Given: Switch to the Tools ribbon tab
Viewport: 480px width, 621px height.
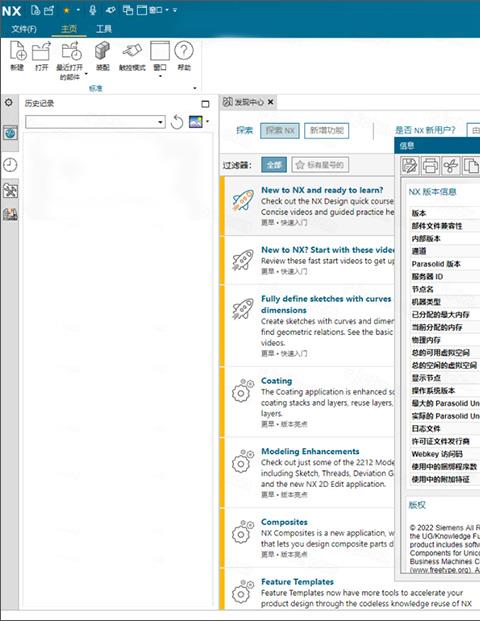Looking at the screenshot, I should tap(104, 29).
